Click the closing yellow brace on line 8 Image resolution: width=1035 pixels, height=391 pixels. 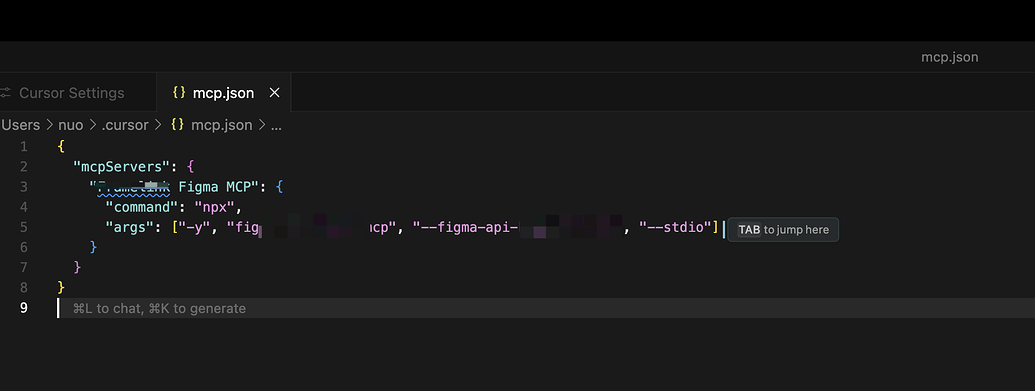(61, 287)
